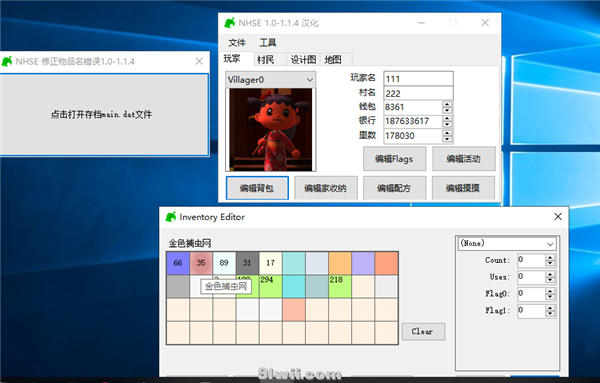
Task: Open the 编辑背包 inventory editor button
Action: click(x=257, y=188)
